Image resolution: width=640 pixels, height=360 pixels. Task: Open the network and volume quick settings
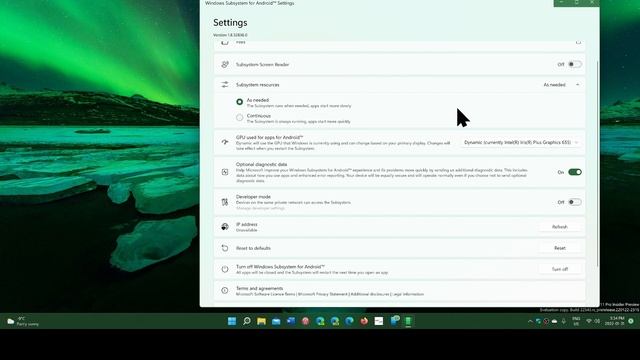coord(593,322)
